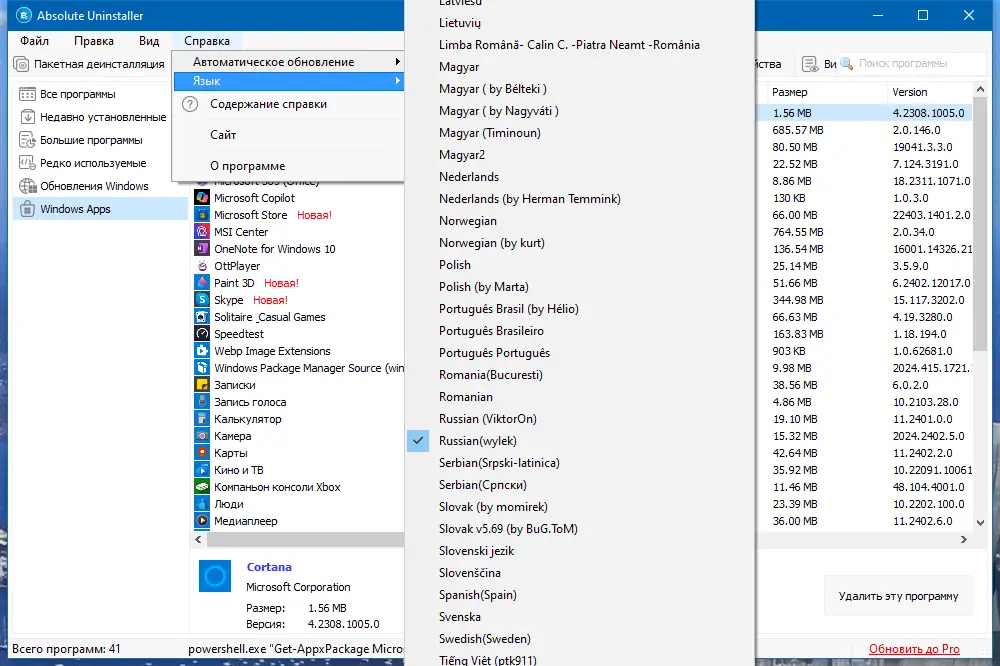The image size is (1000, 666).
Task: Choose Limba Română Calin C. language
Action: [x=569, y=45]
